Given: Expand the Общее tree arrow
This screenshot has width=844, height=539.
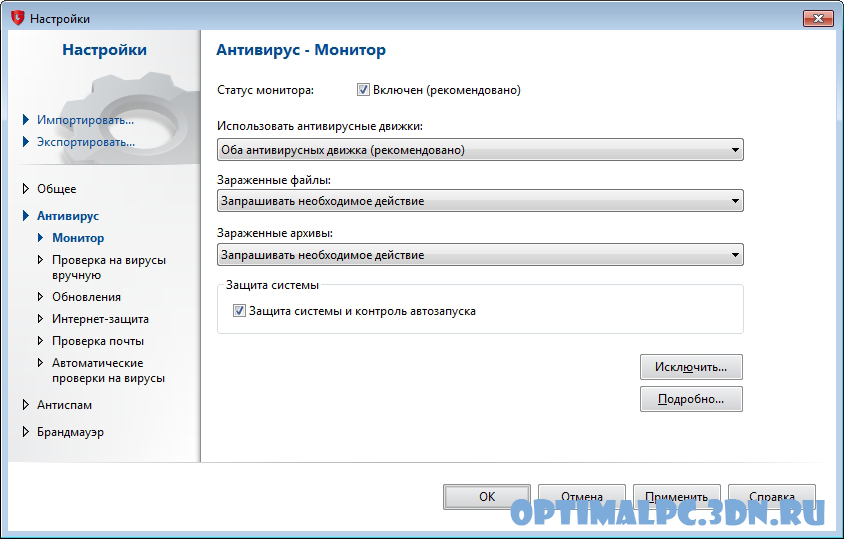Looking at the screenshot, I should [x=25, y=188].
